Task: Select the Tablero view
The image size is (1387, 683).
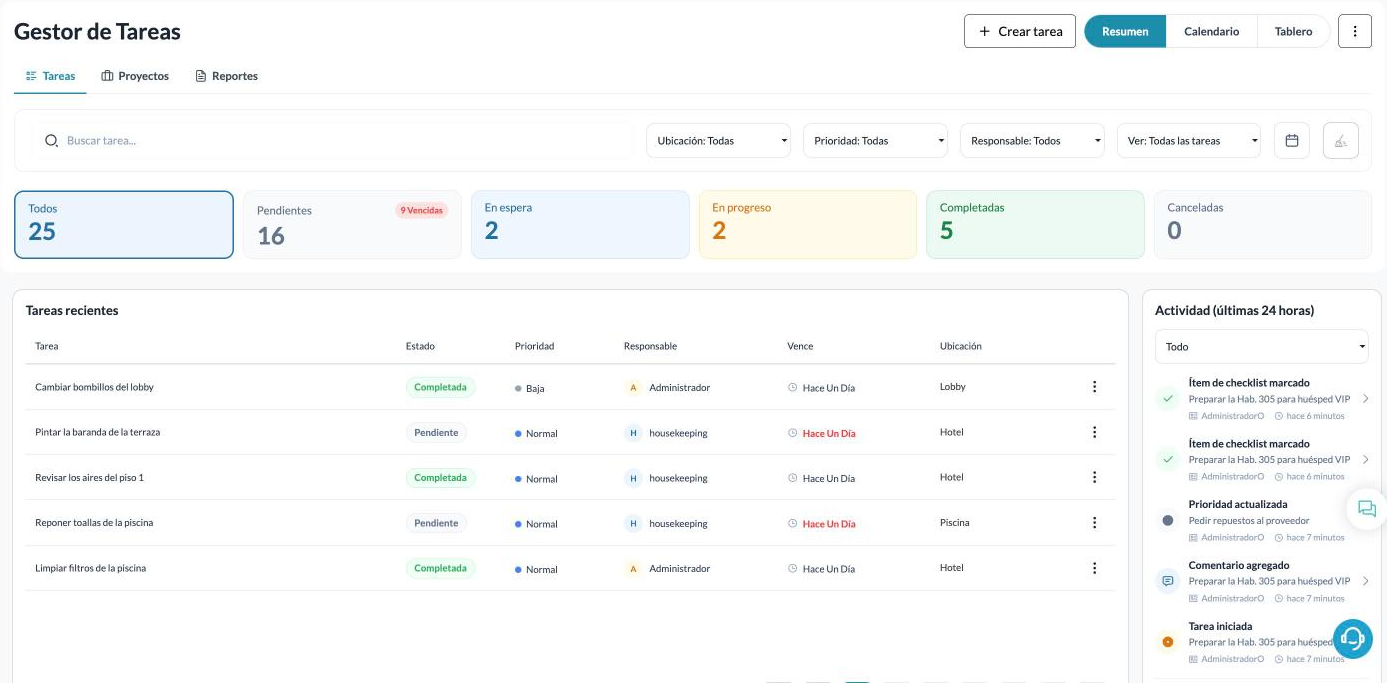Action: tap(1293, 31)
